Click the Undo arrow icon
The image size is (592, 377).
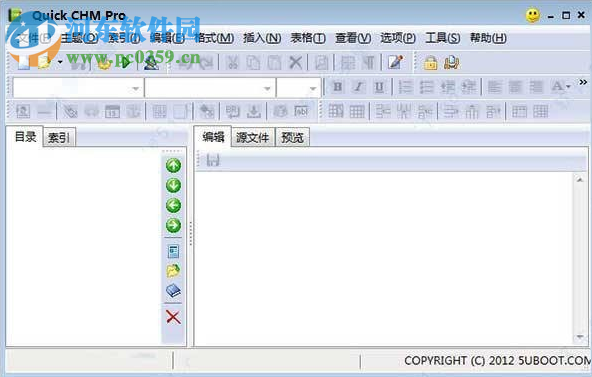185,62
